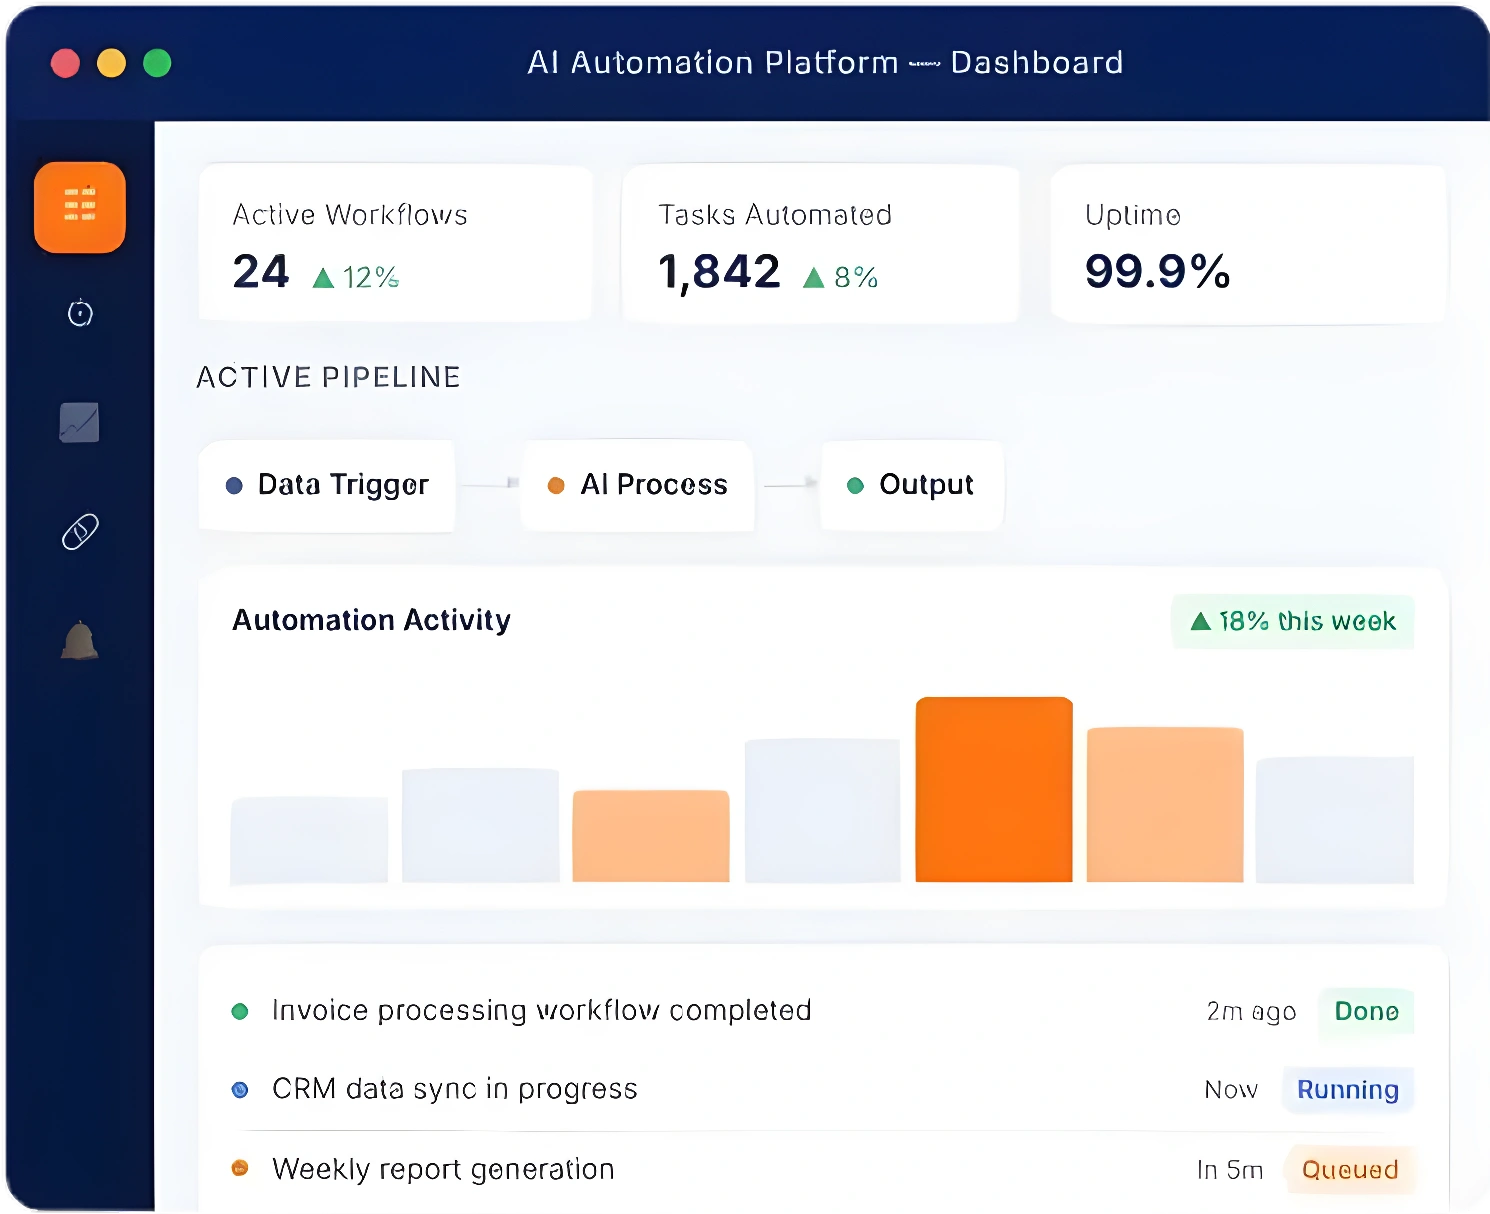Select the AI Process pipeline step
The height and width of the screenshot is (1214, 1490).
point(637,485)
